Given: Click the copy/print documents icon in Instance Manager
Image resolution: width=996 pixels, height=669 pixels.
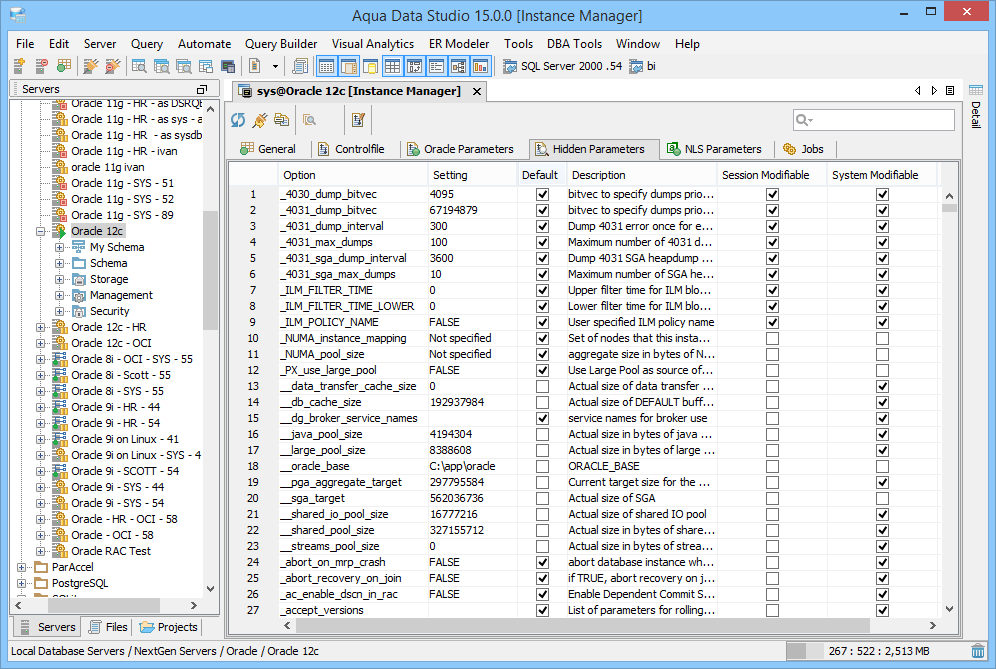Looking at the screenshot, I should pos(281,119).
